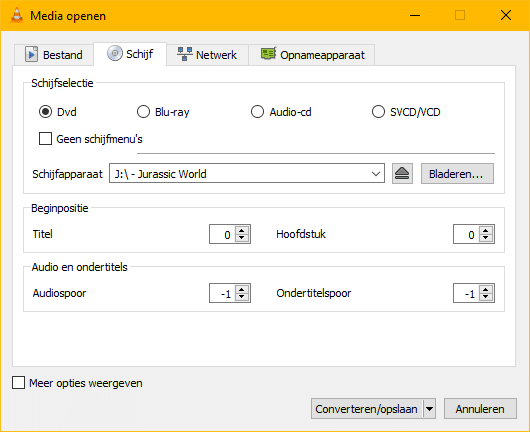Click the disc eject icon button
The height and width of the screenshot is (432, 530).
(x=402, y=174)
